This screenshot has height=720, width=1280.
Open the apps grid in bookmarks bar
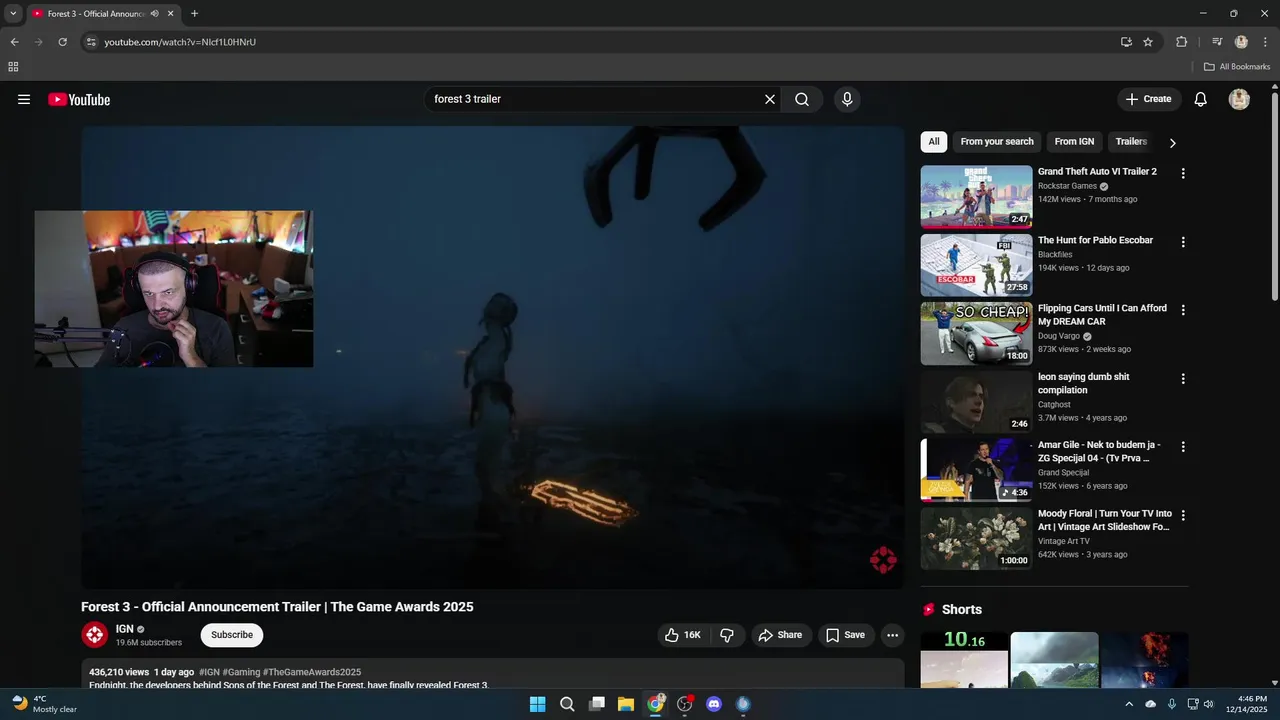(13, 67)
